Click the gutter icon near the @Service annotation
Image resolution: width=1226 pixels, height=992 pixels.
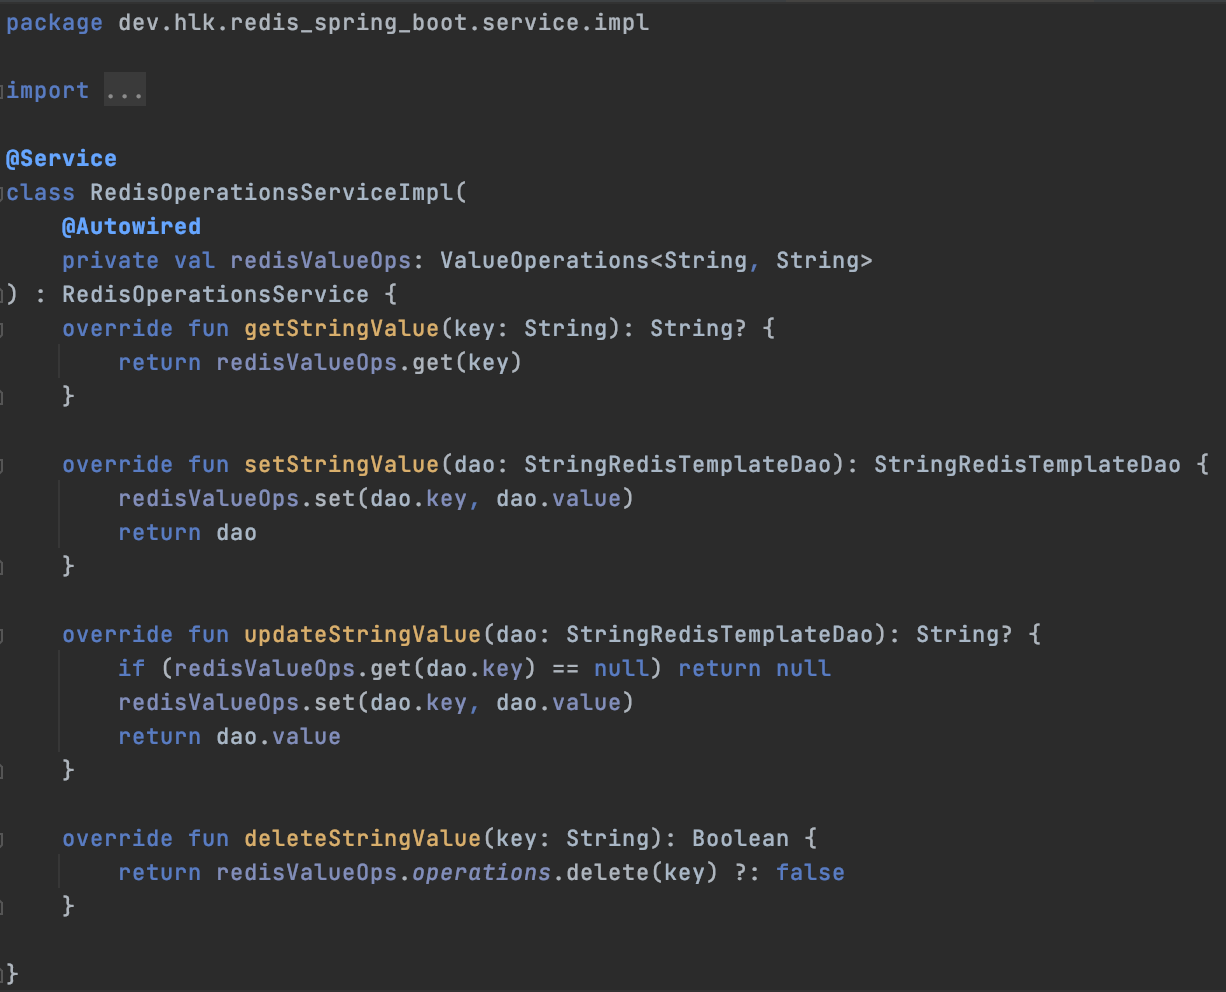click(3, 158)
